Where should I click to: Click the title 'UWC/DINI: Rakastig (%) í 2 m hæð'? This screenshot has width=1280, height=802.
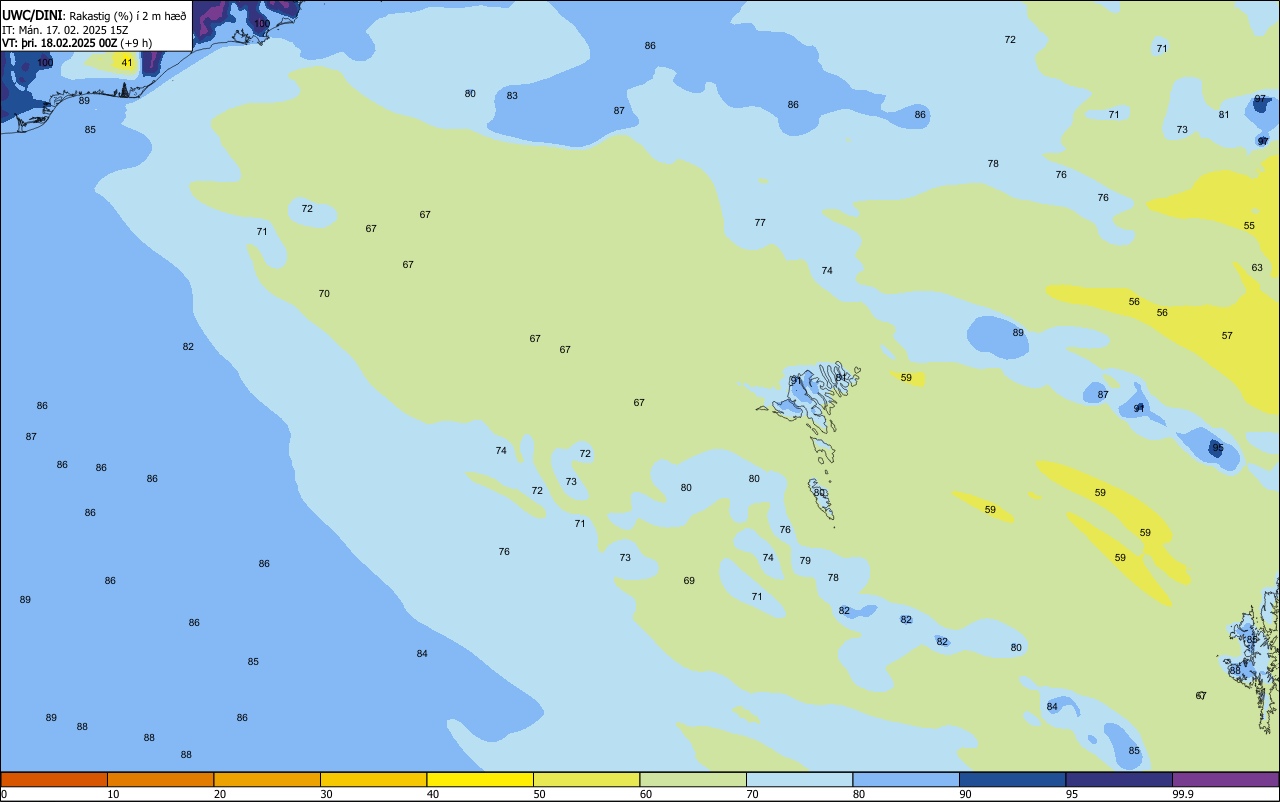[94, 16]
